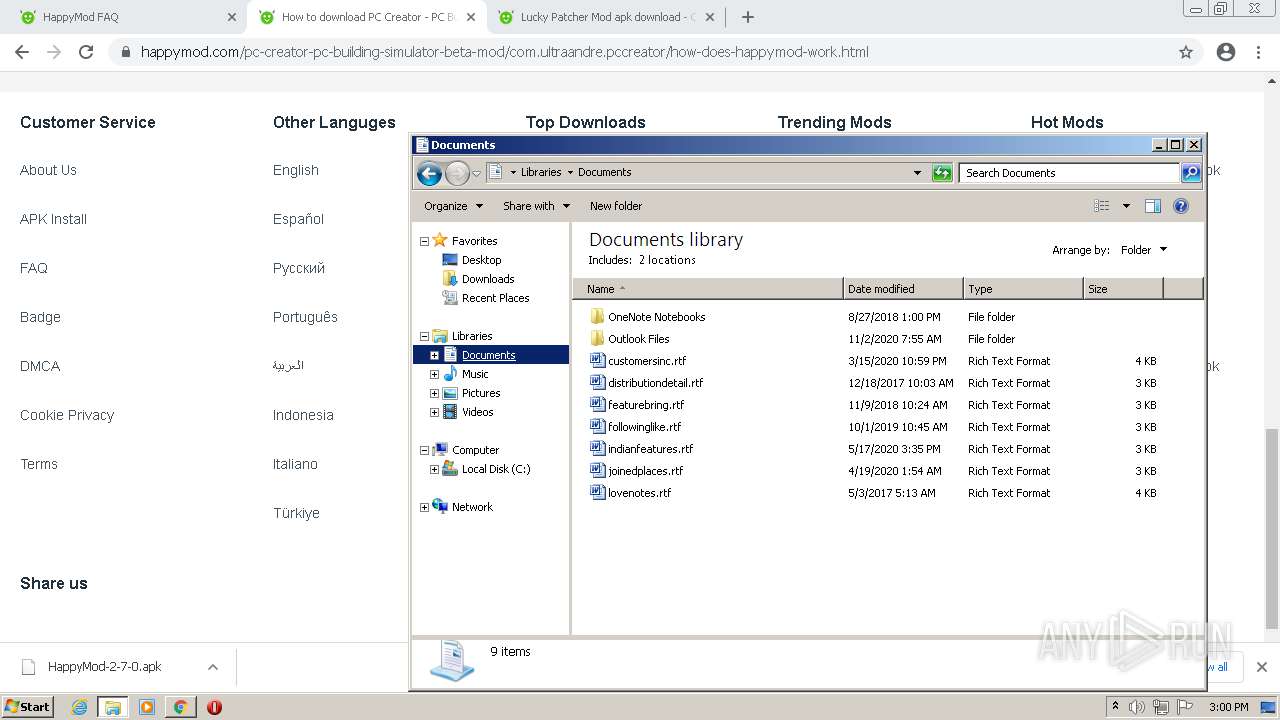Image resolution: width=1280 pixels, height=720 pixels.
Task: Collapse the Favorites tree section
Action: pos(424,241)
